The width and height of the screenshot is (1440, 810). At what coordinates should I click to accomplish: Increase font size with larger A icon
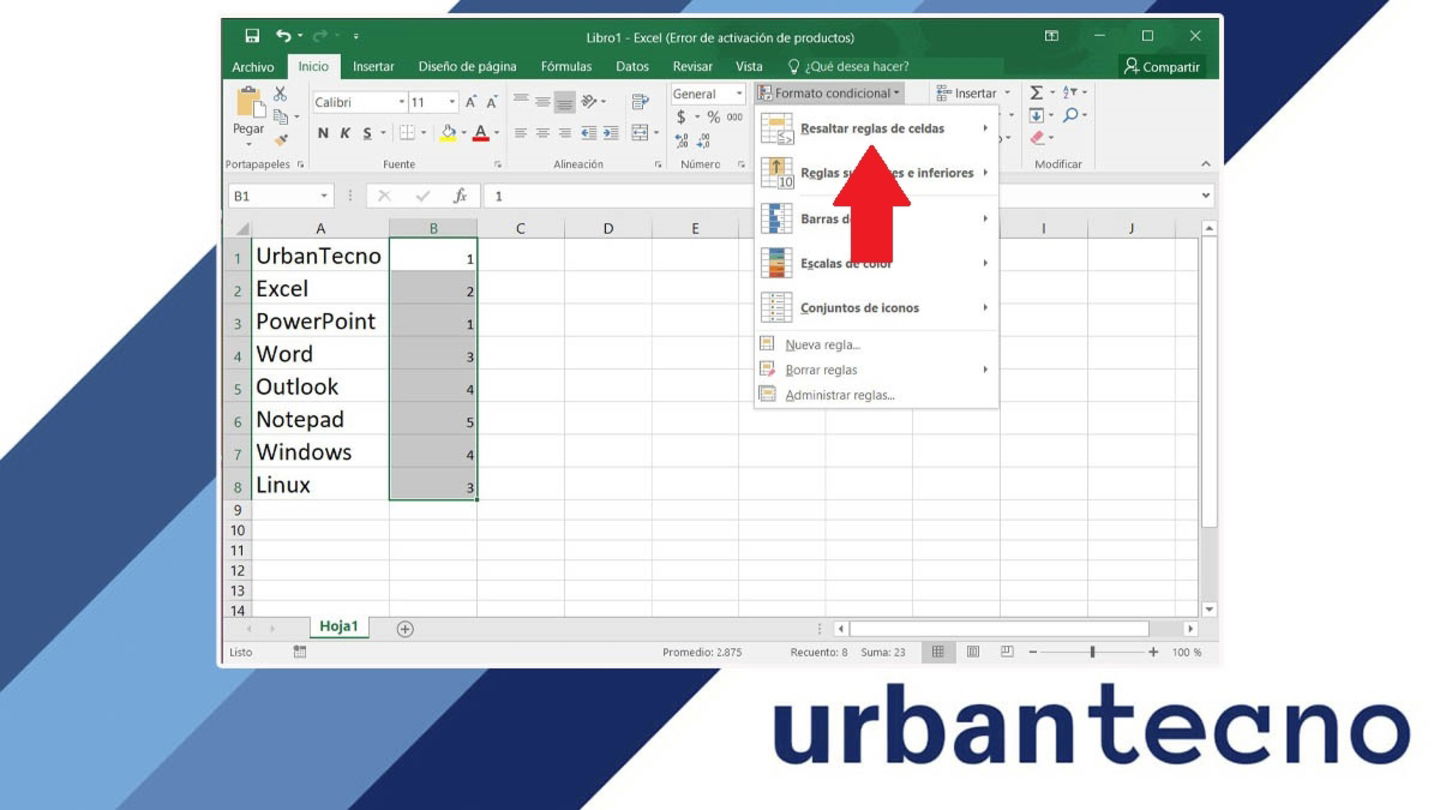pyautogui.click(x=471, y=102)
